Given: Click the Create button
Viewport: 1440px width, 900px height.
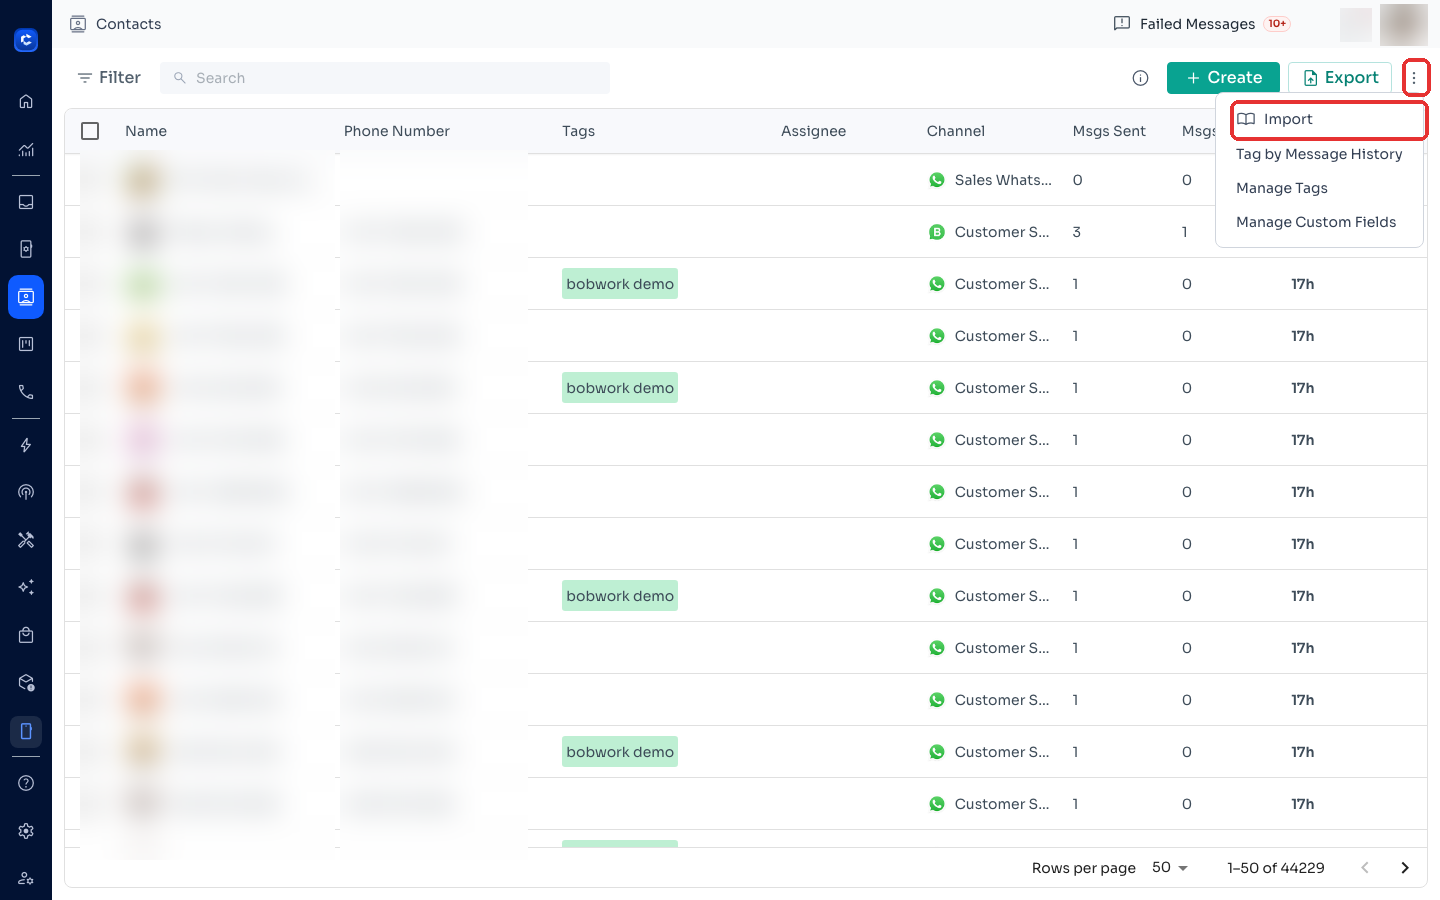Looking at the screenshot, I should pos(1223,78).
